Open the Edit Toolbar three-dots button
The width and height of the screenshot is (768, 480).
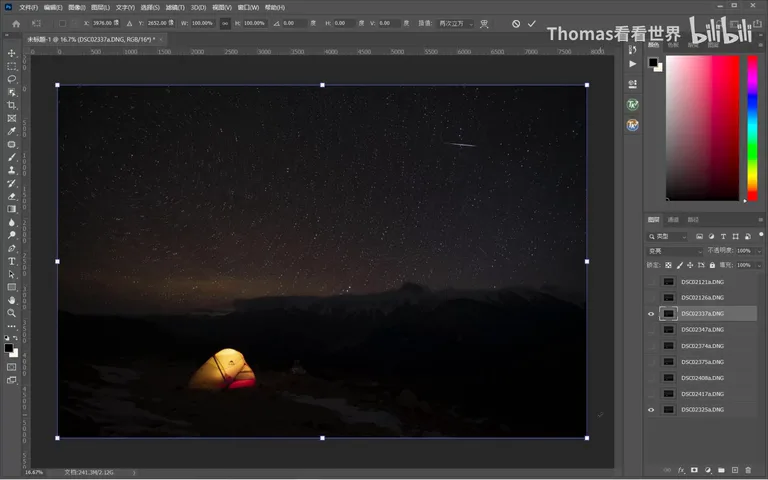(x=12, y=326)
